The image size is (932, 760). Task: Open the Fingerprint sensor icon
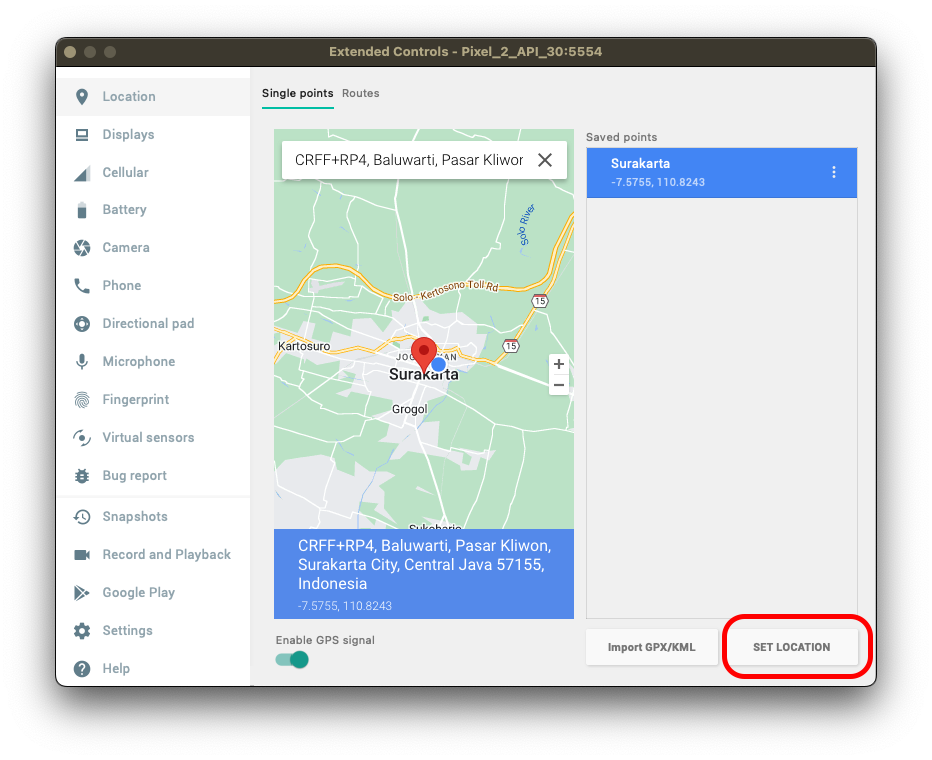(x=82, y=400)
